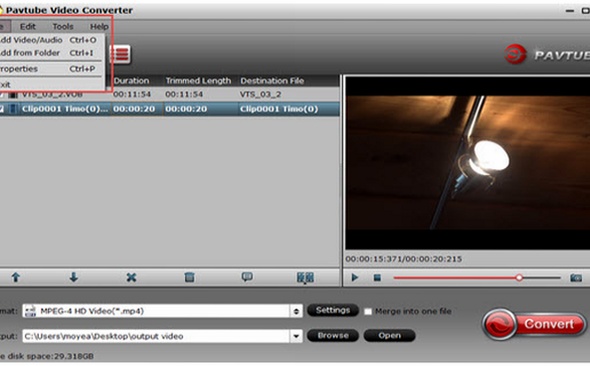Clear the list with the trash can icon
This screenshot has height=366, width=590.
(189, 278)
